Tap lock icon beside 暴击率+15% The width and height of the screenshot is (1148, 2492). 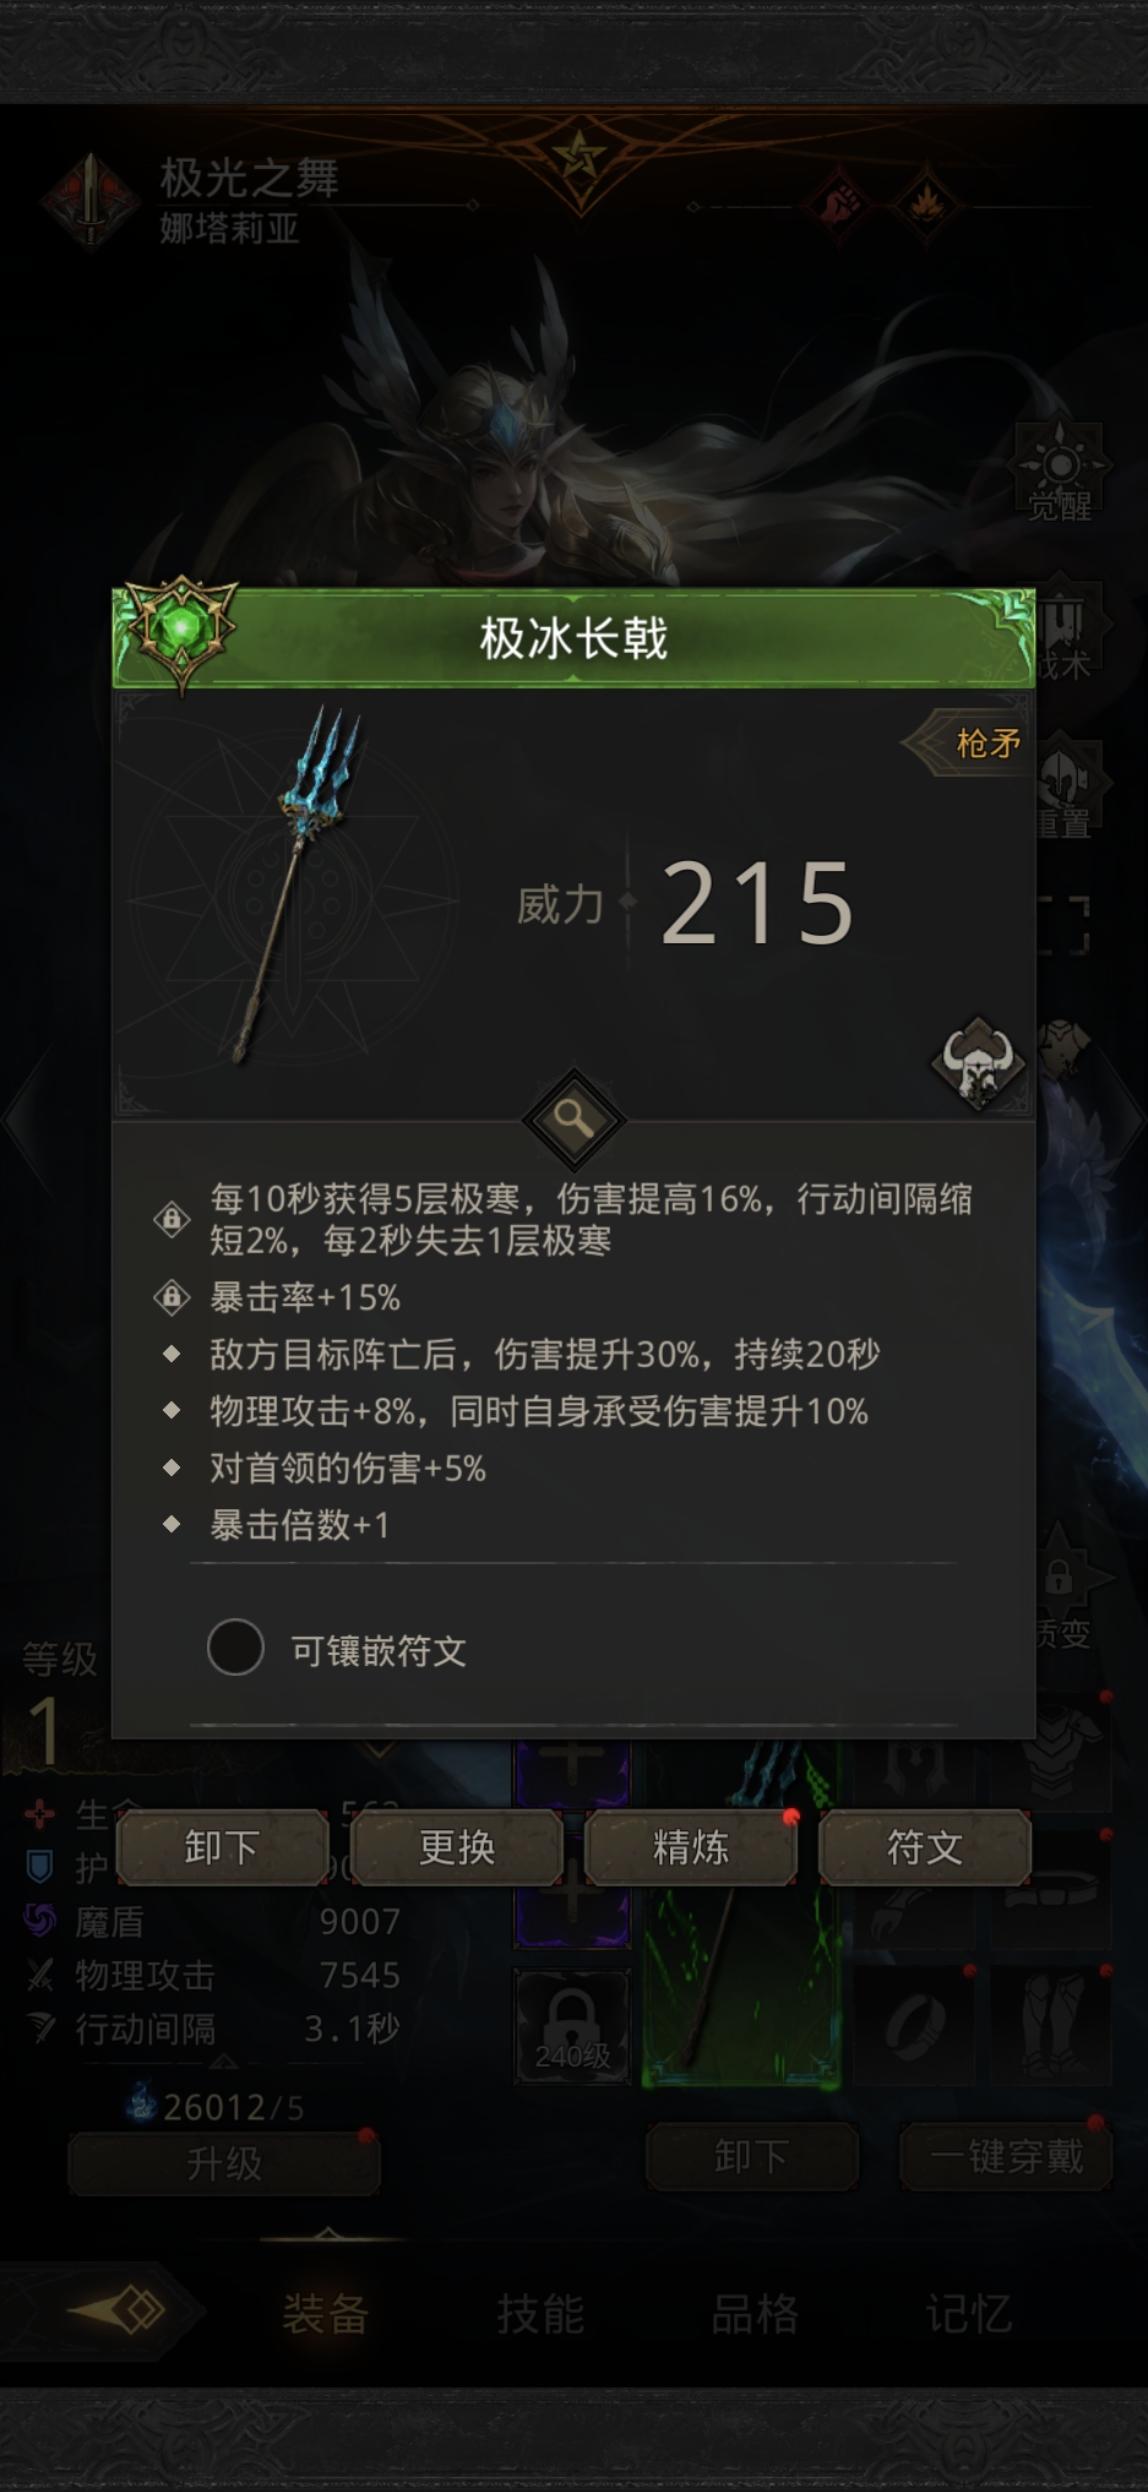click(172, 1297)
